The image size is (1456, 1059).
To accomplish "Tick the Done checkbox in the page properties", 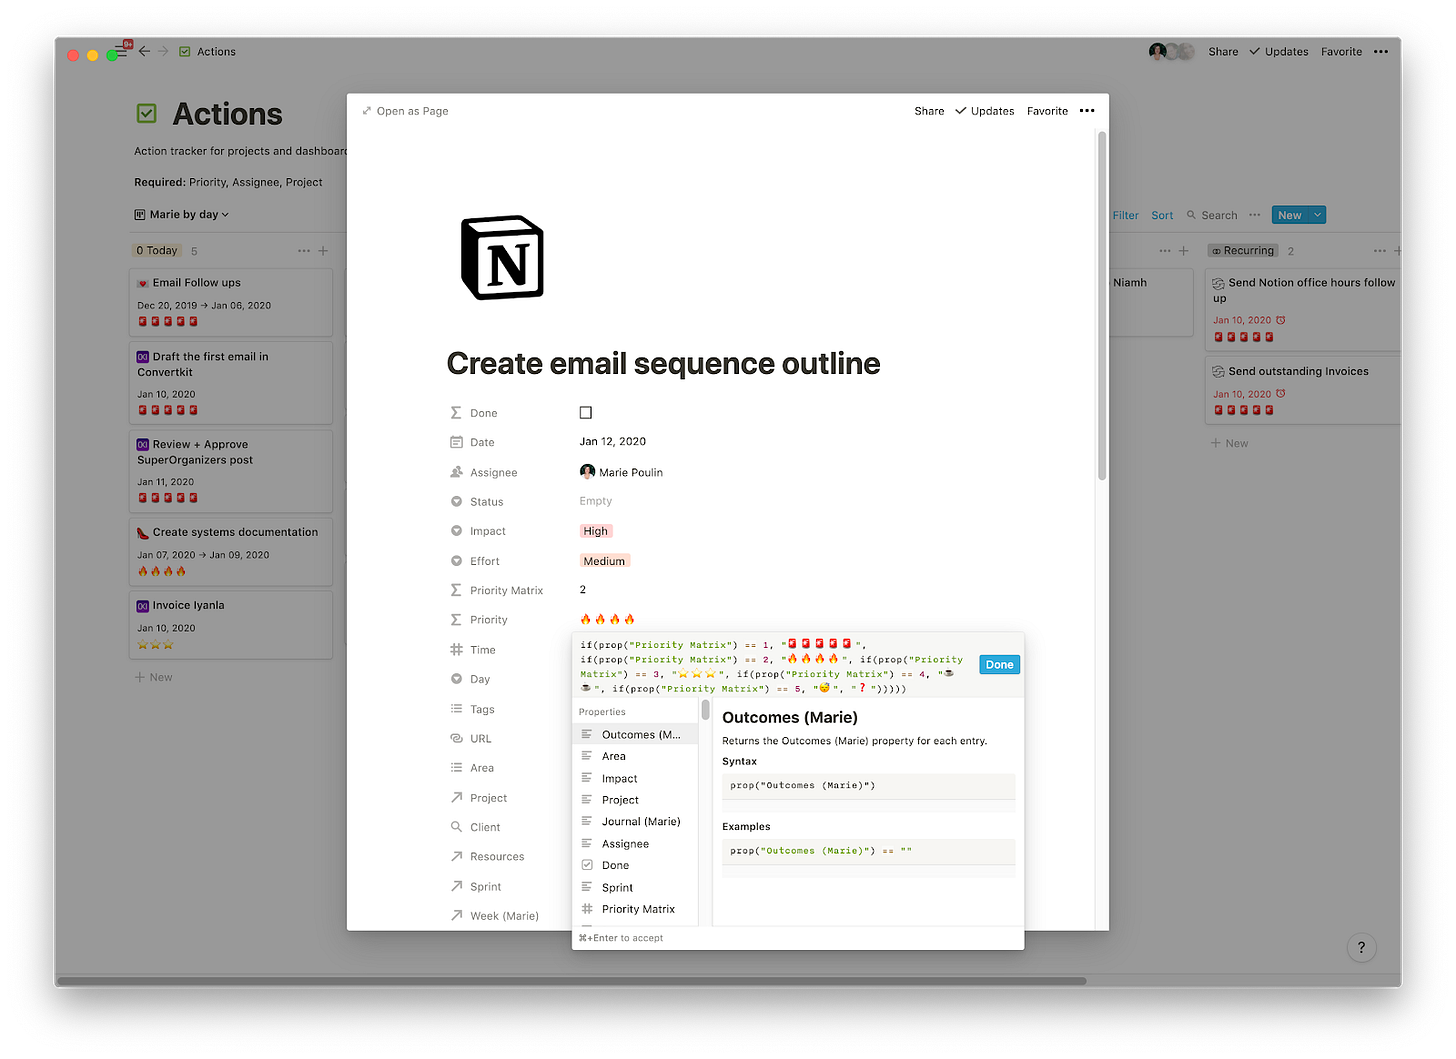I will click(x=586, y=413).
